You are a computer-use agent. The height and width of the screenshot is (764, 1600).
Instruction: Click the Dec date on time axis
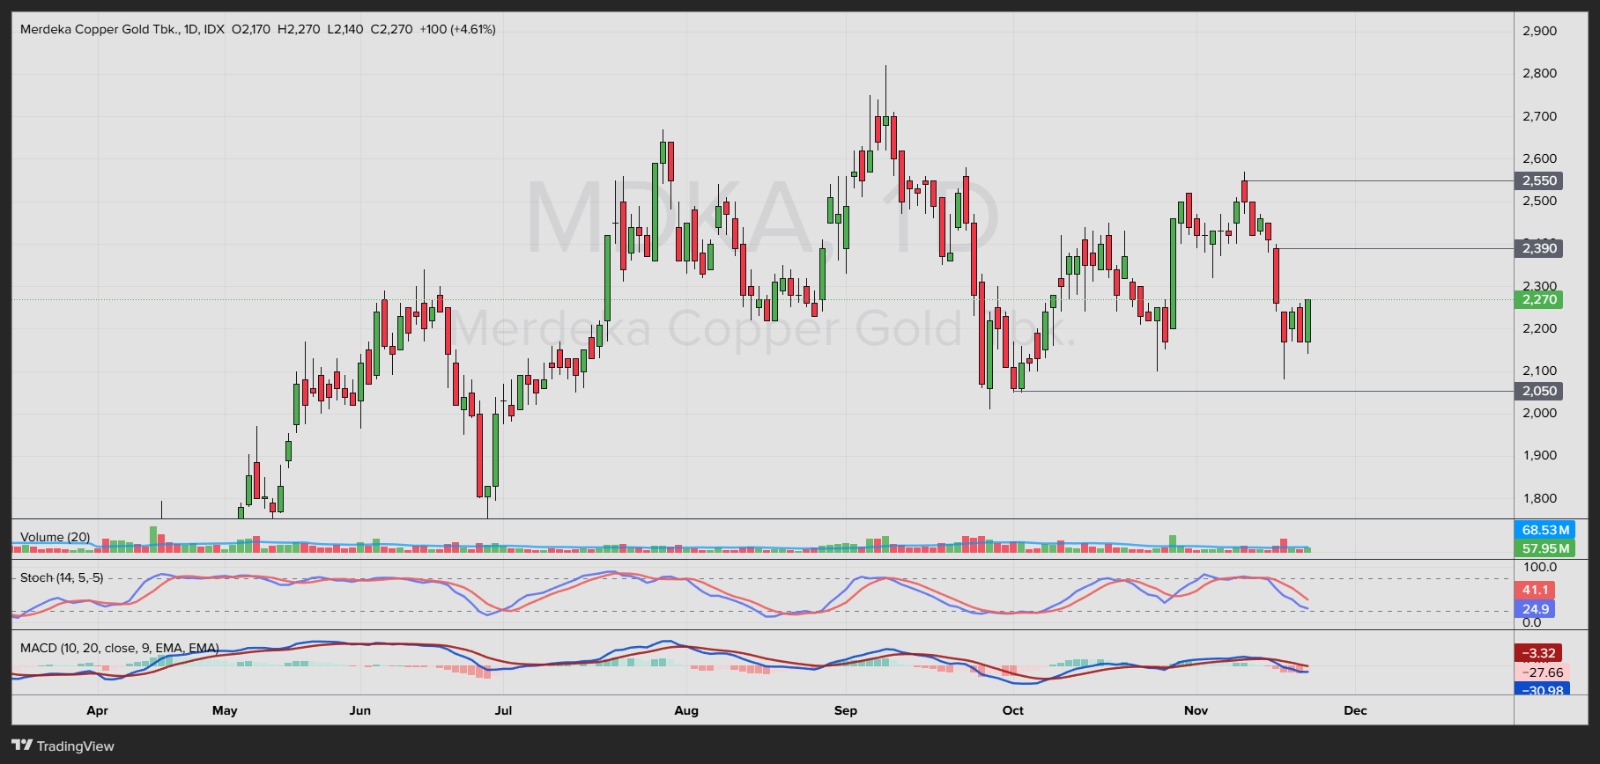point(1355,711)
